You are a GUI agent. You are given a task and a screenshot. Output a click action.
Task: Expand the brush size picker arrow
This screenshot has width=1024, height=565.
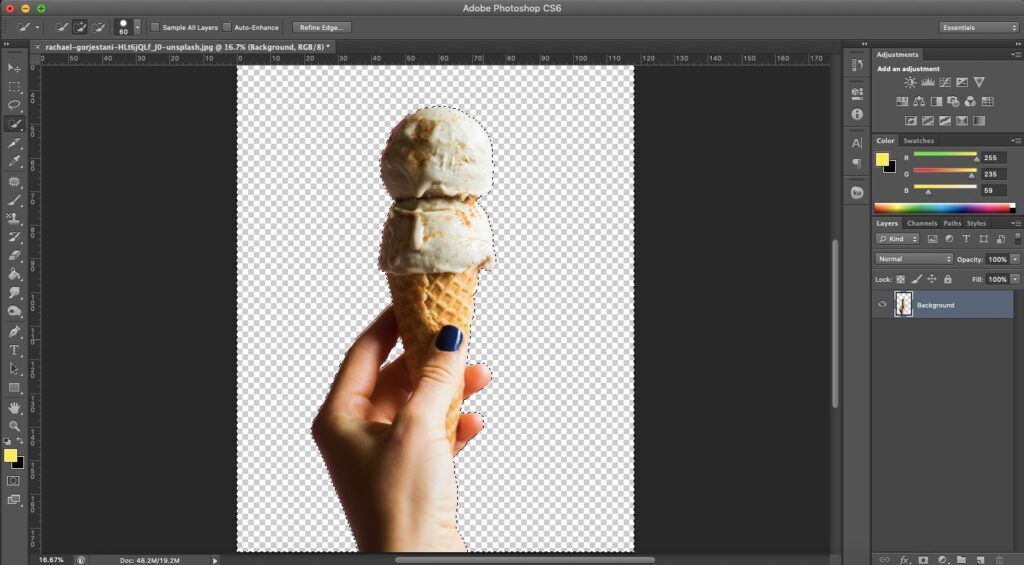coord(137,27)
